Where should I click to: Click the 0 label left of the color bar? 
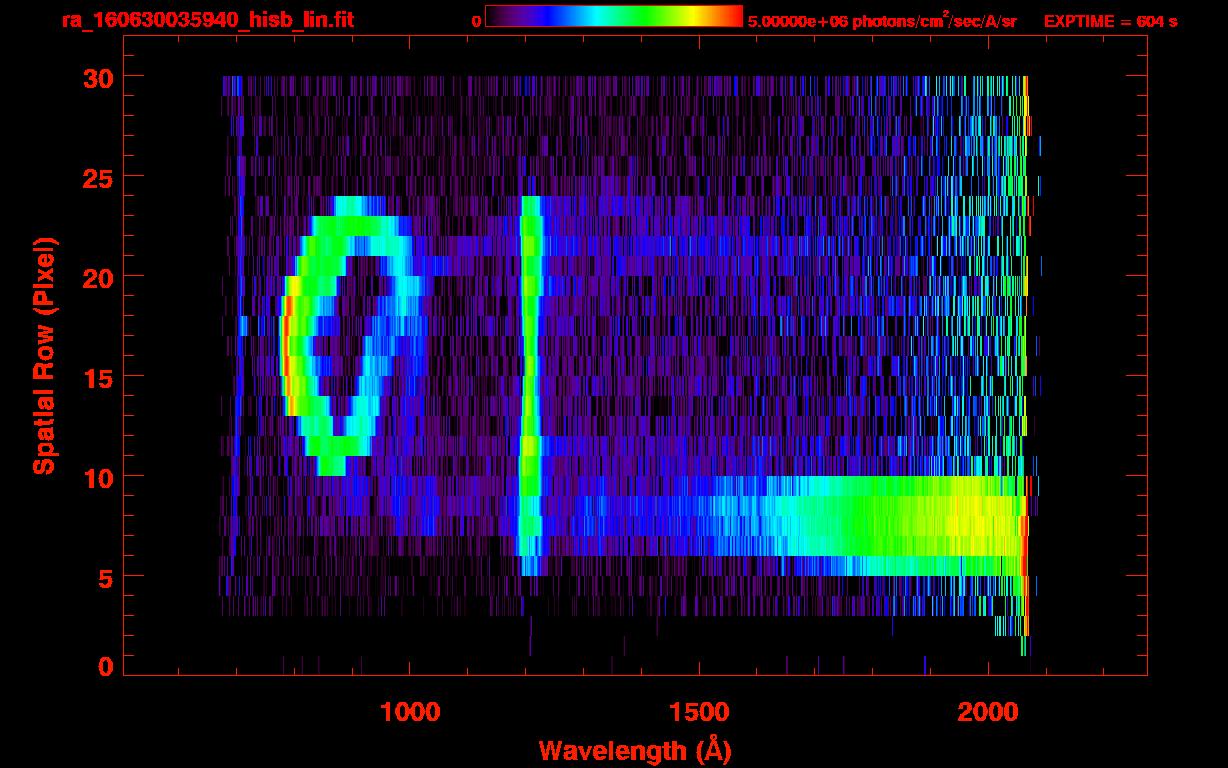coord(476,21)
